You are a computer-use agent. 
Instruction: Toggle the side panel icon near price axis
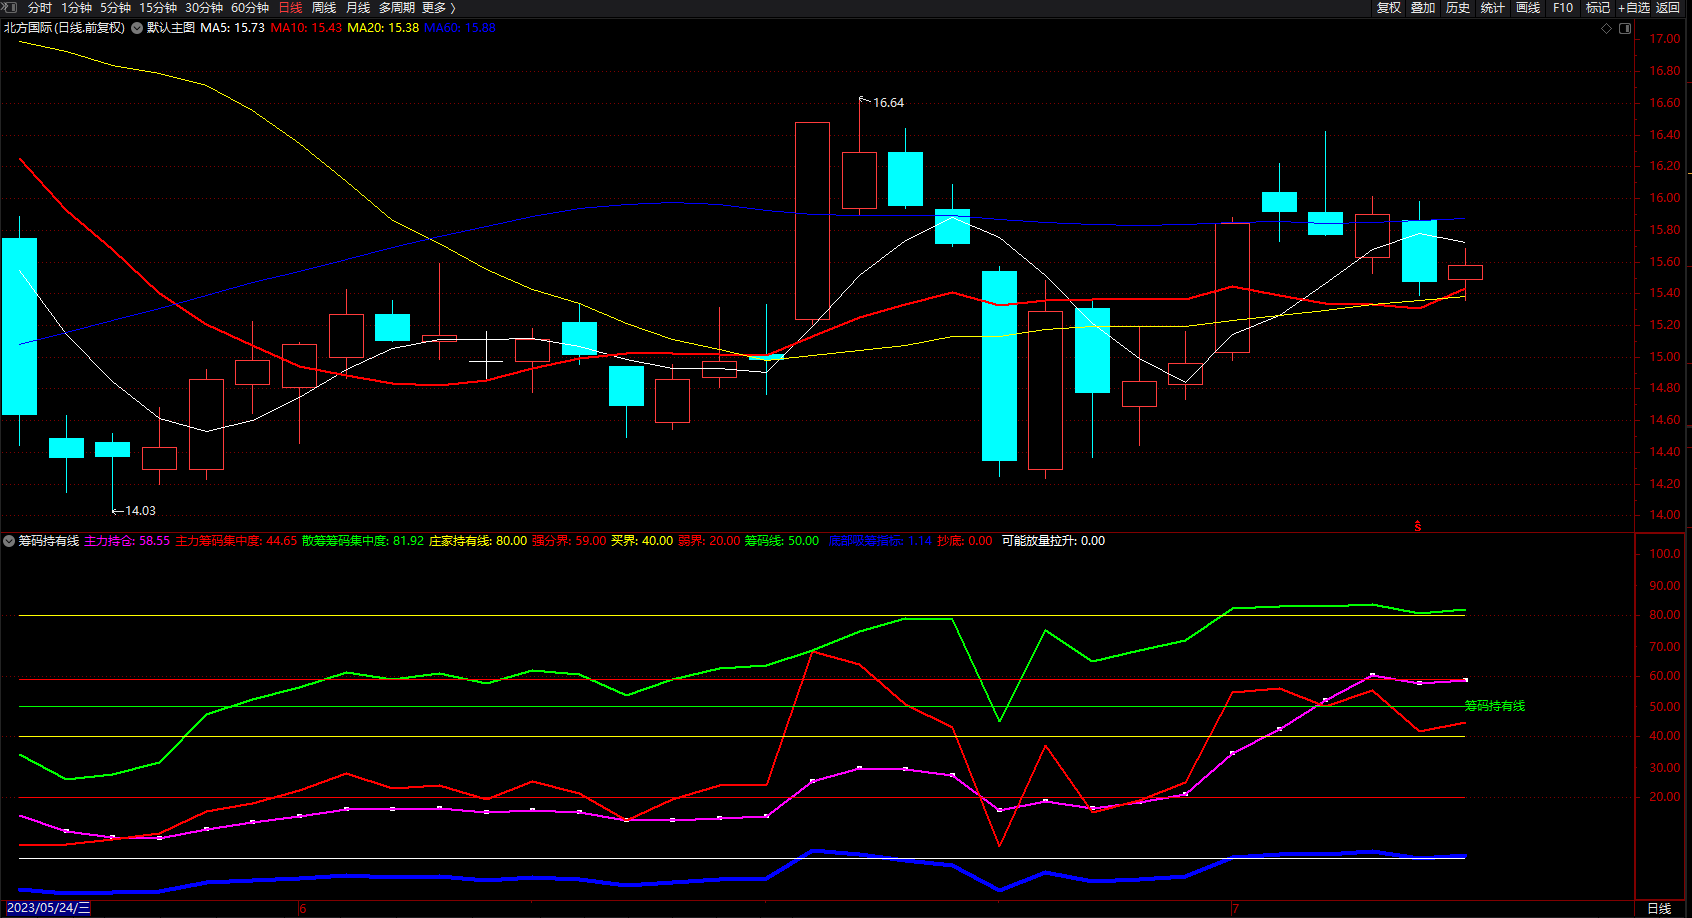tap(1625, 28)
